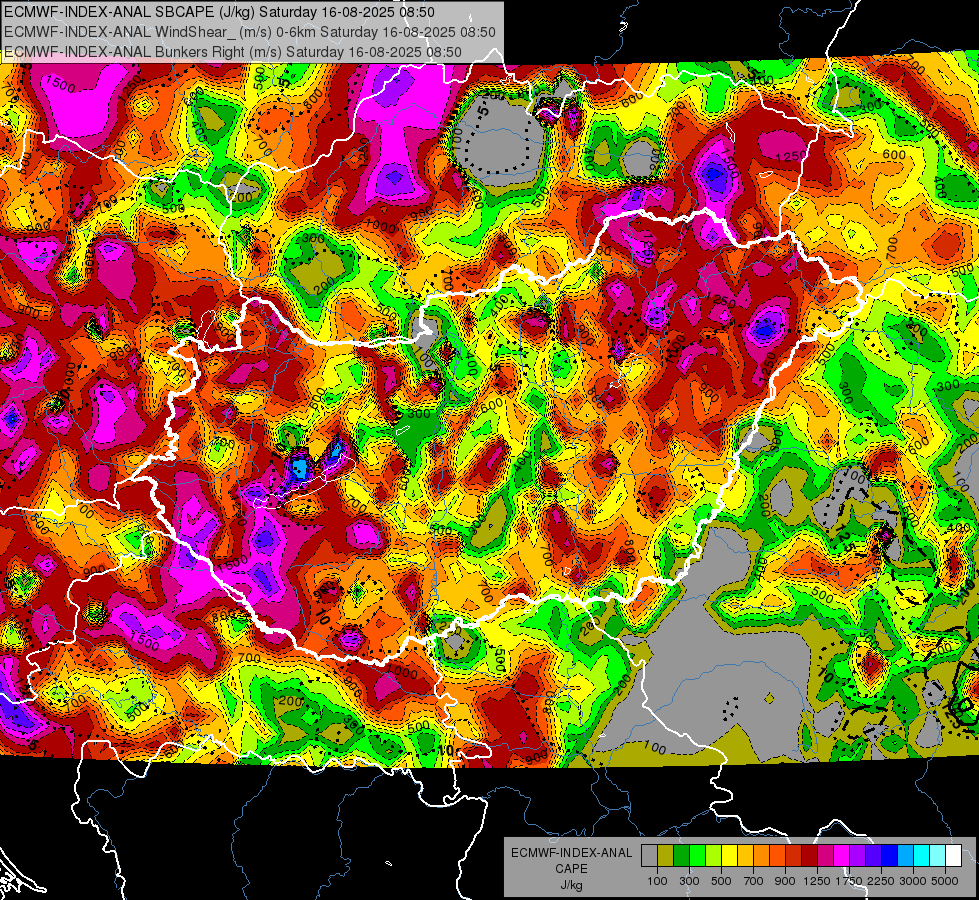Image resolution: width=979 pixels, height=900 pixels.
Task: Click the CAPE label in the legend
Action: pos(571,868)
